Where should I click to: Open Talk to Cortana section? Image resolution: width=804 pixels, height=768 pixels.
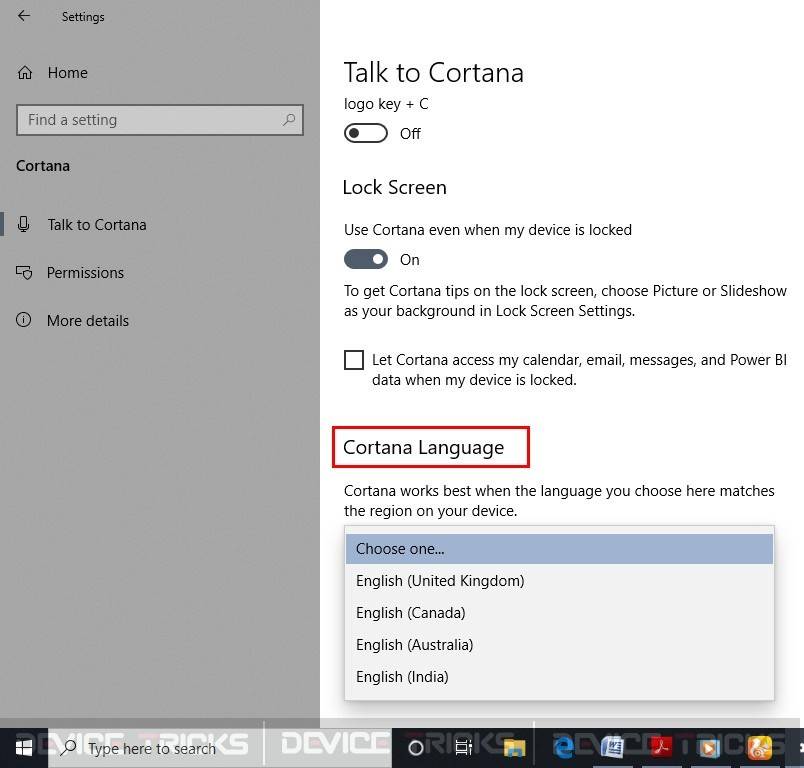[x=96, y=224]
